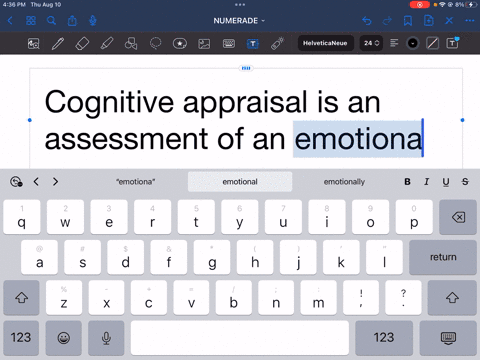This screenshot has height=360, width=480.
Task: Open the keyboard clipboard/format icon
Action: coord(16,182)
